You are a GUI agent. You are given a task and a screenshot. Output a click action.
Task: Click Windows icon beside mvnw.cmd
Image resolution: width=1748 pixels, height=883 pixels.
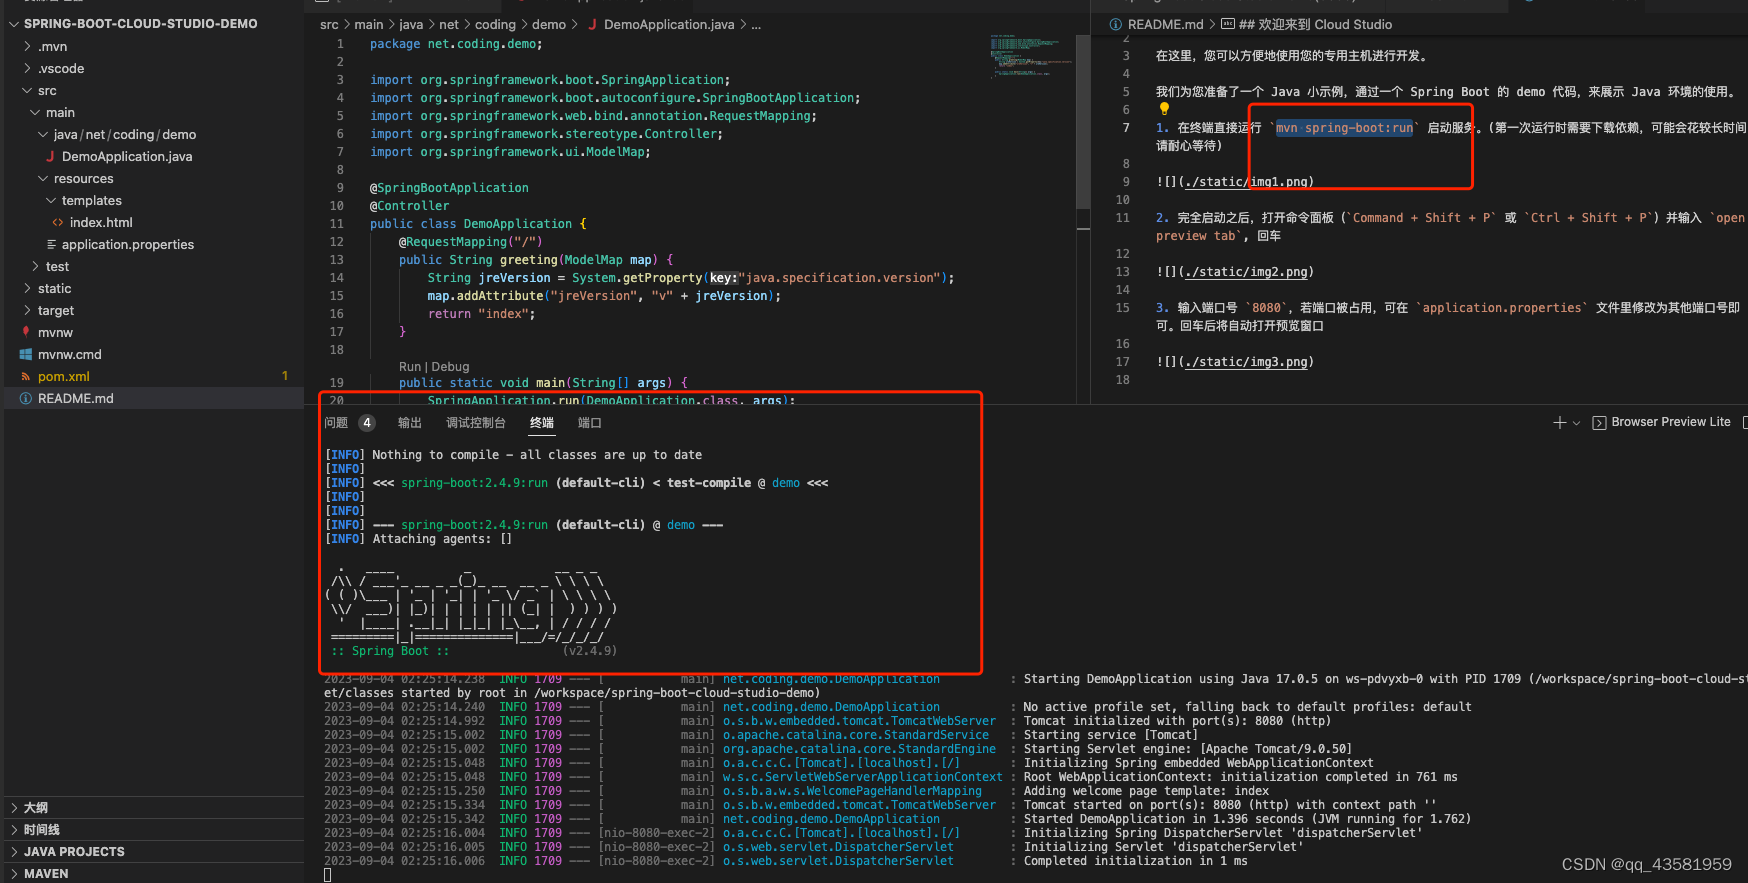[26, 354]
